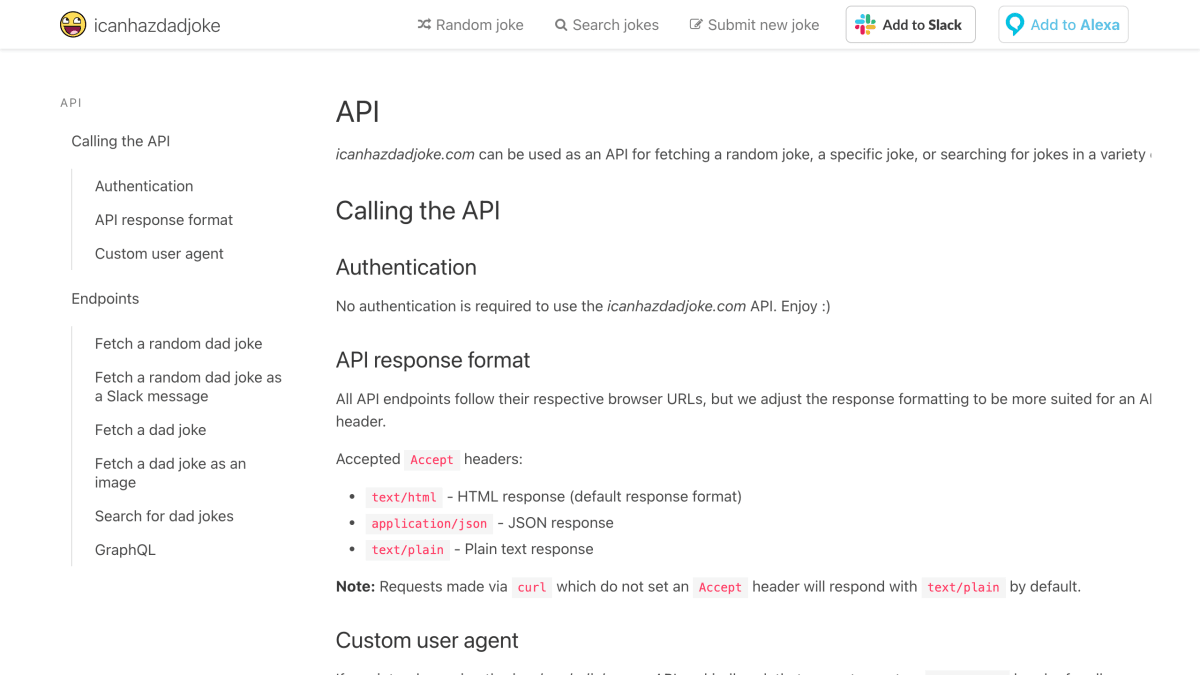Image resolution: width=1200 pixels, height=675 pixels.
Task: Click the curl code tag in the note
Action: click(x=532, y=587)
